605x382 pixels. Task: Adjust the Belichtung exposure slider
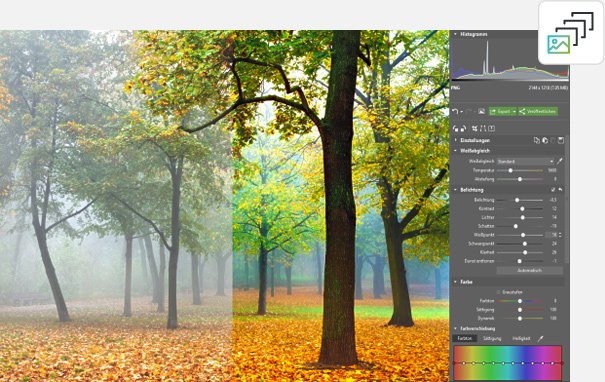517,200
